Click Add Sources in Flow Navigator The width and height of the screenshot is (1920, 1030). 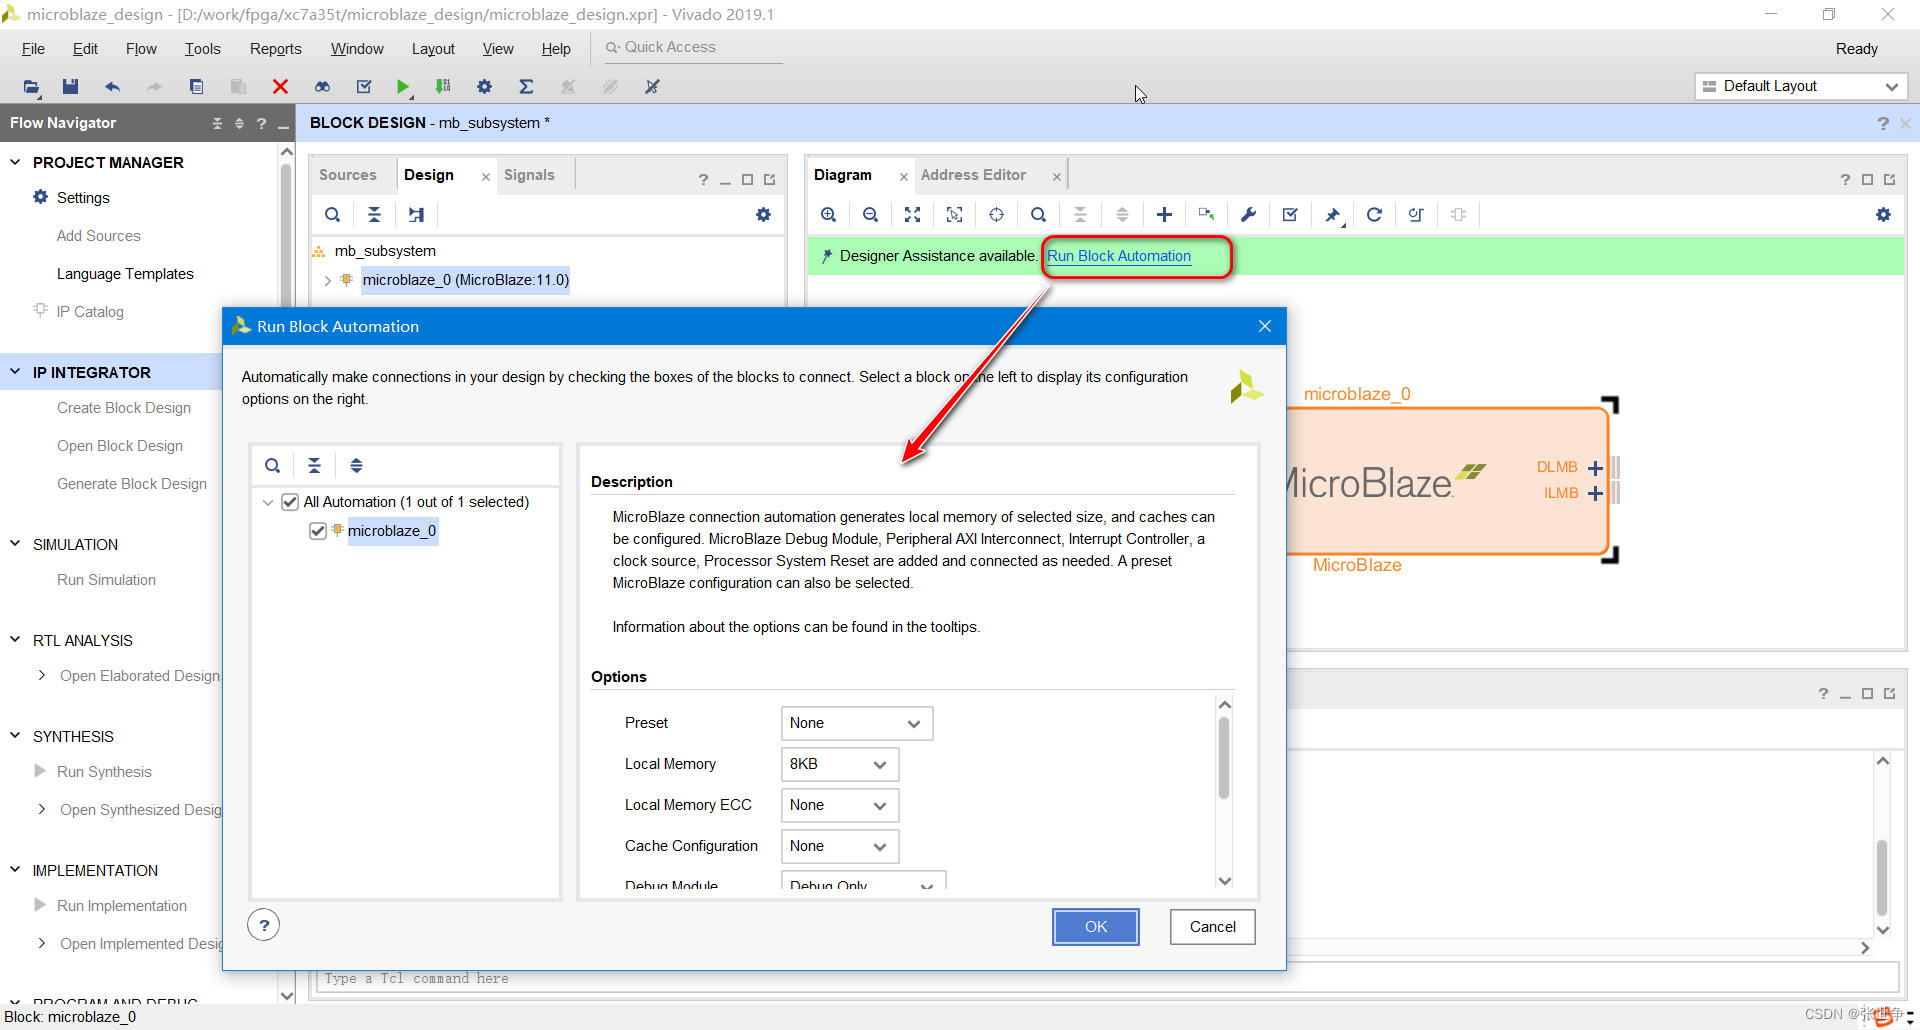pyautogui.click(x=99, y=236)
